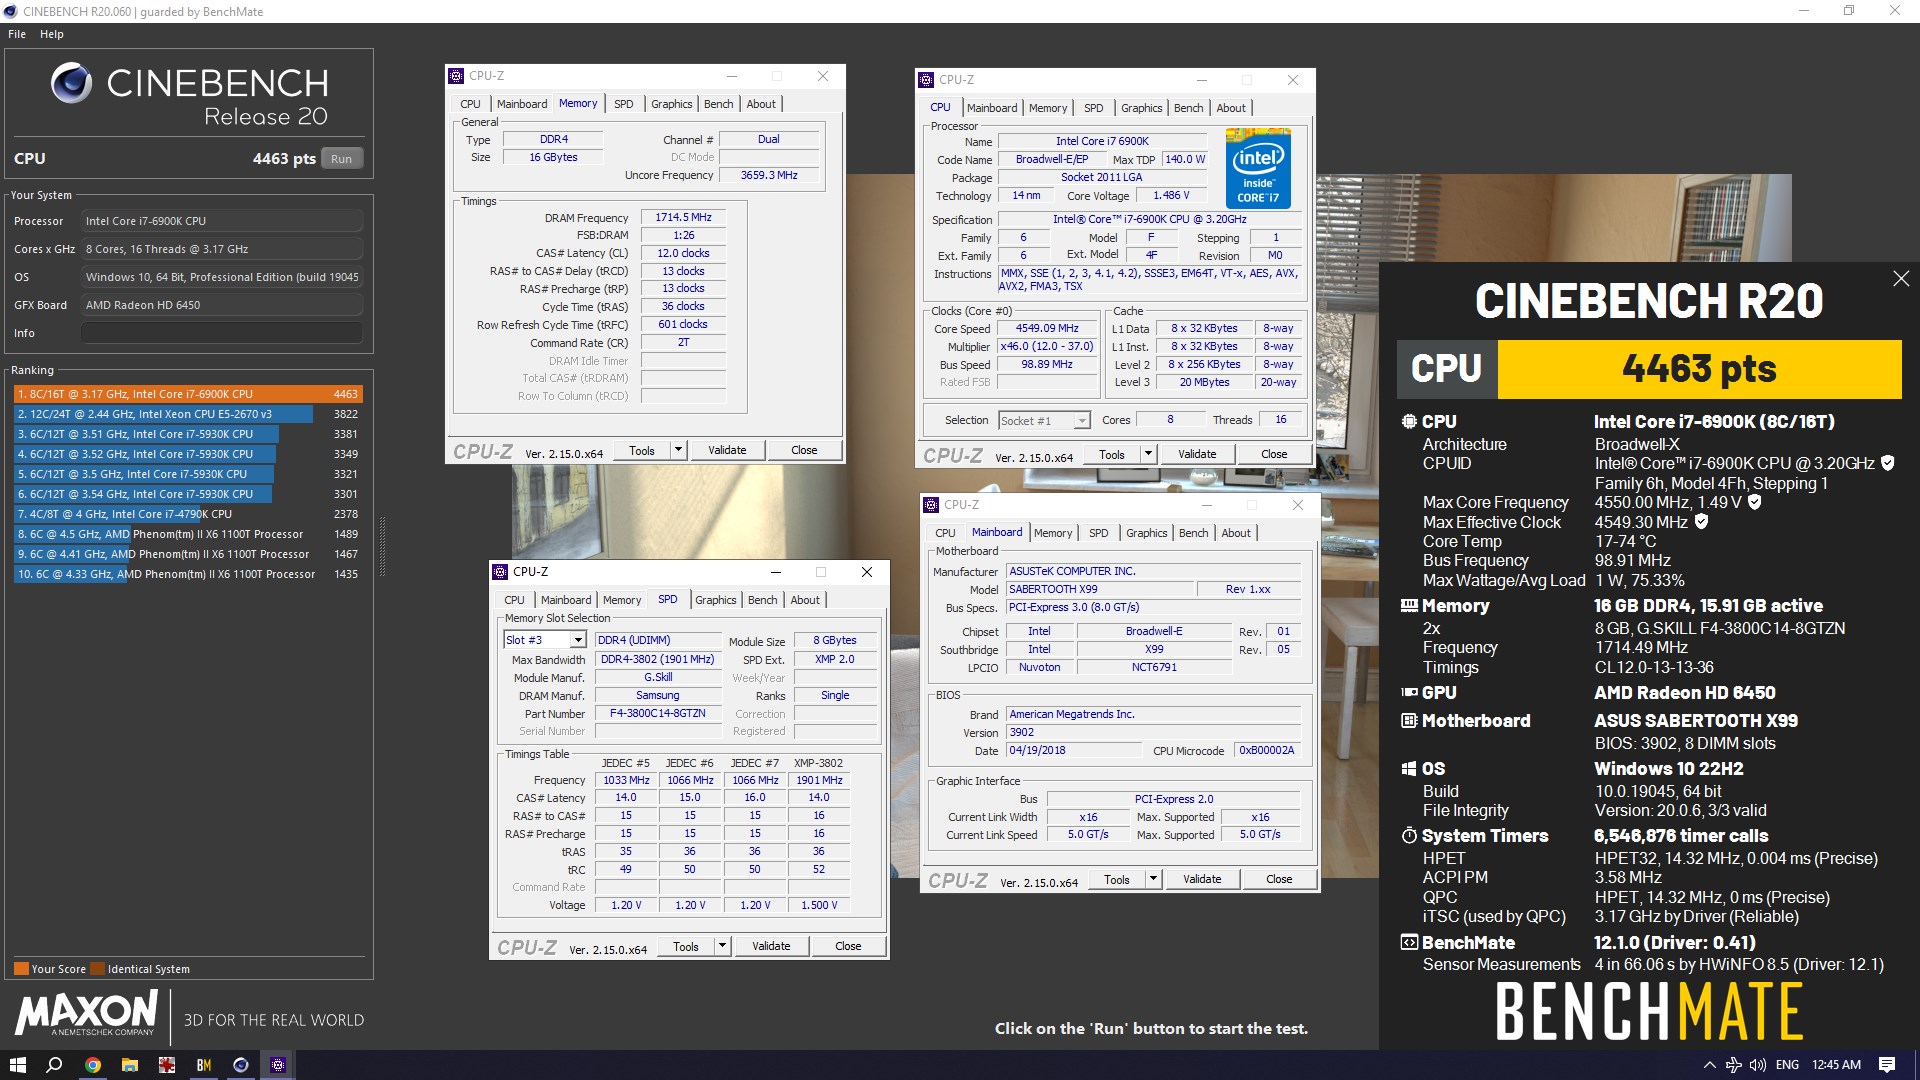Click the DRAM Frequency 1714.5 MHz value
This screenshot has height=1080, width=1920.
point(683,217)
